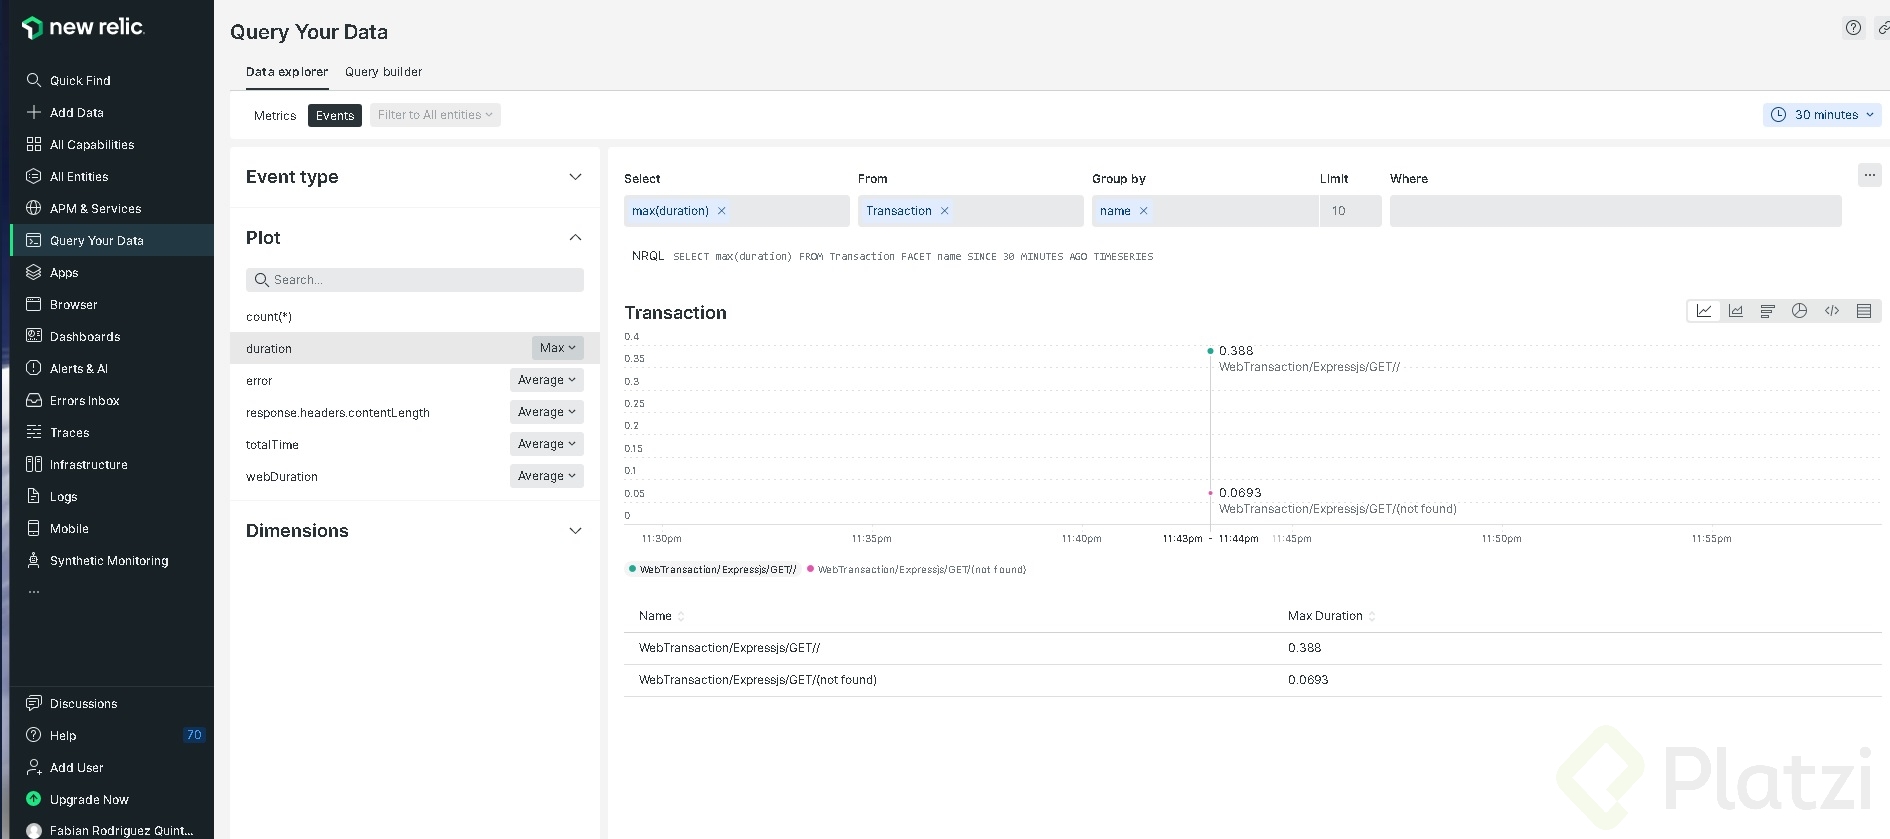Click the NRQL query text
This screenshot has height=839, width=1890.
coord(913,257)
